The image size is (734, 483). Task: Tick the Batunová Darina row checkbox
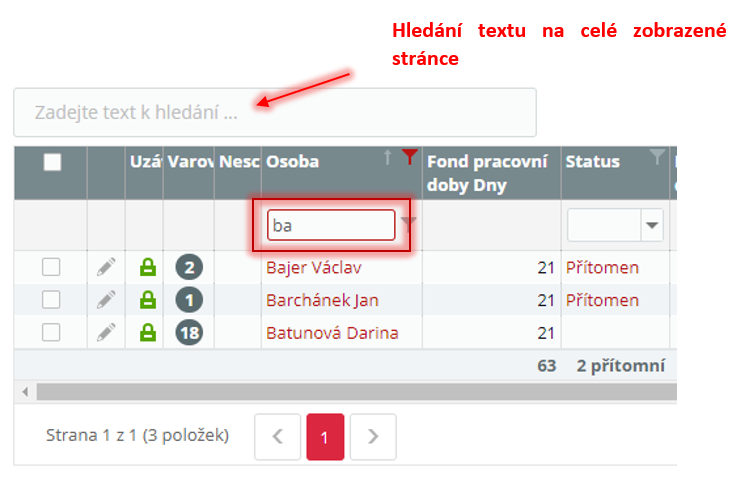point(51,333)
